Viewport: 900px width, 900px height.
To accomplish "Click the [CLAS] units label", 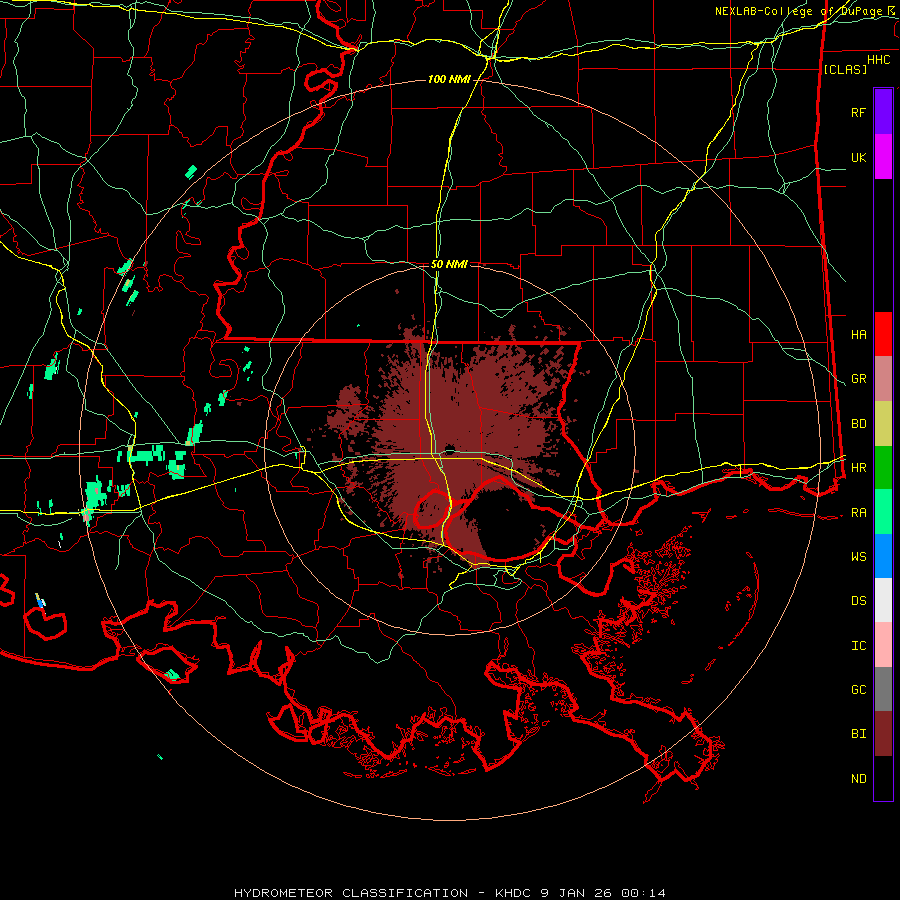I will pyautogui.click(x=845, y=69).
